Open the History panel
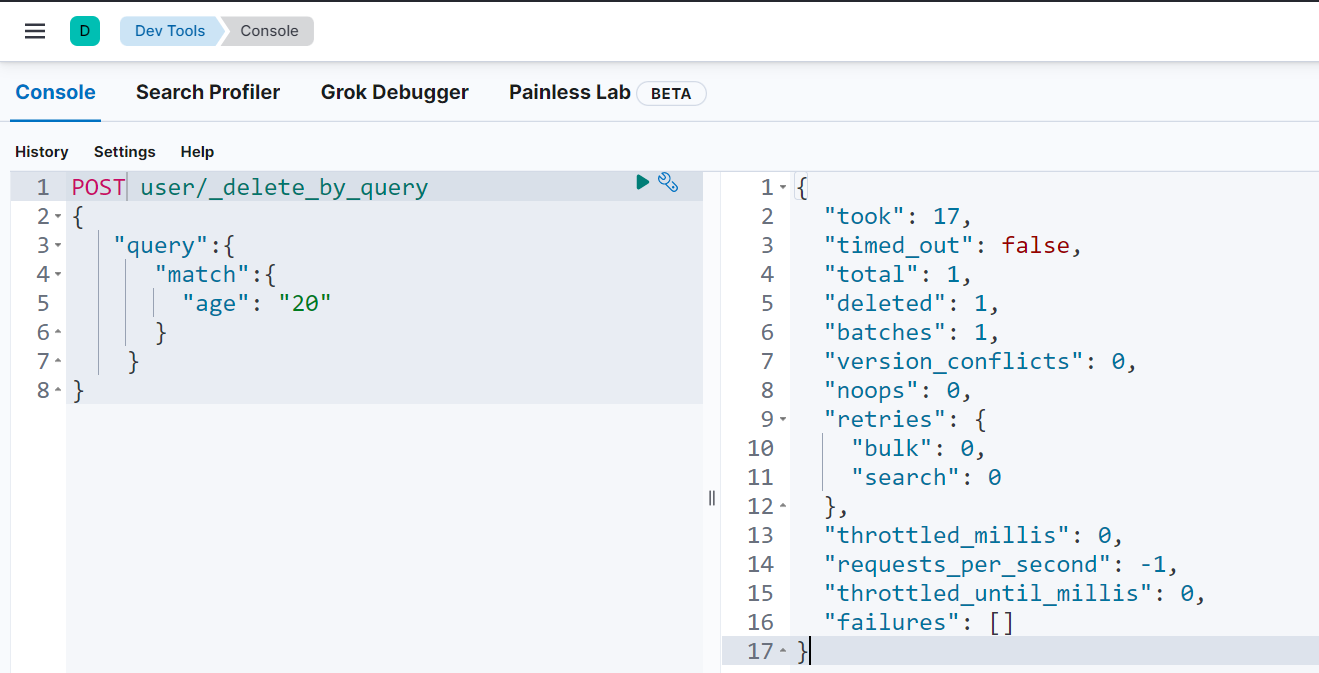This screenshot has width=1319, height=673. click(x=42, y=152)
